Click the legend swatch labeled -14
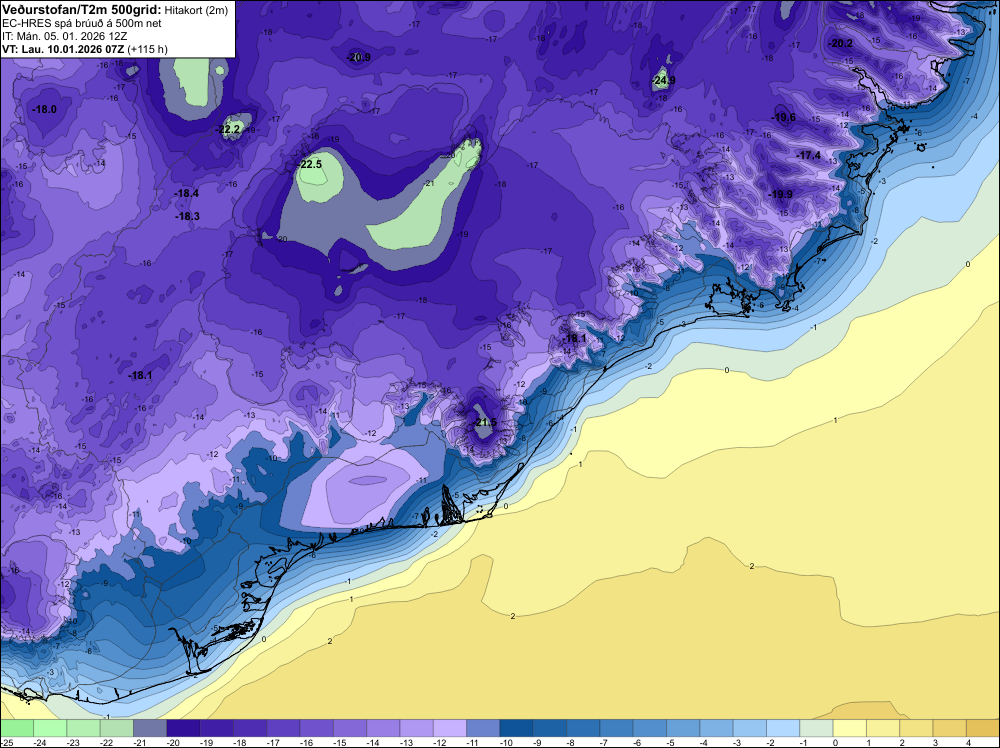The height and width of the screenshot is (748, 1000). pyautogui.click(x=383, y=728)
